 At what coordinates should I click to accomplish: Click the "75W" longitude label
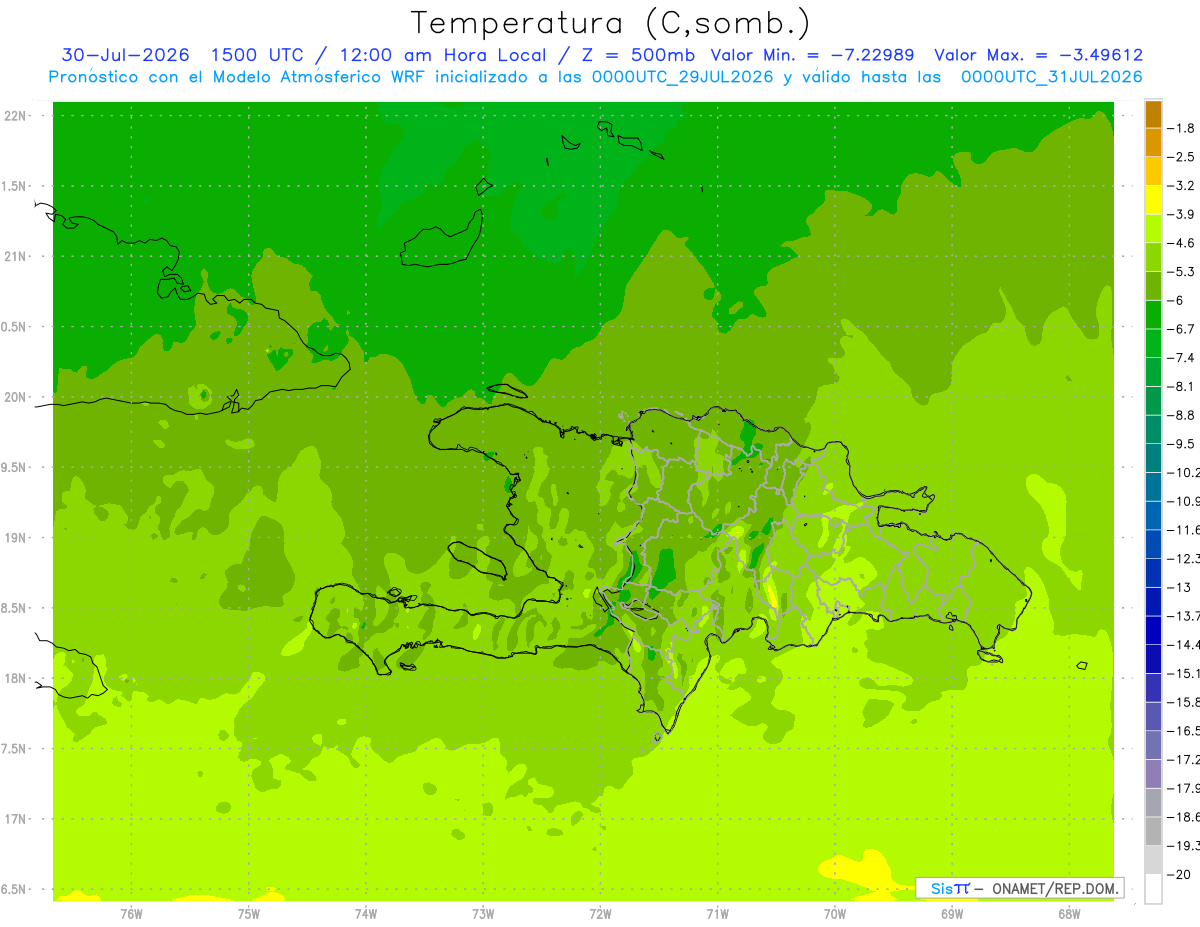click(249, 914)
